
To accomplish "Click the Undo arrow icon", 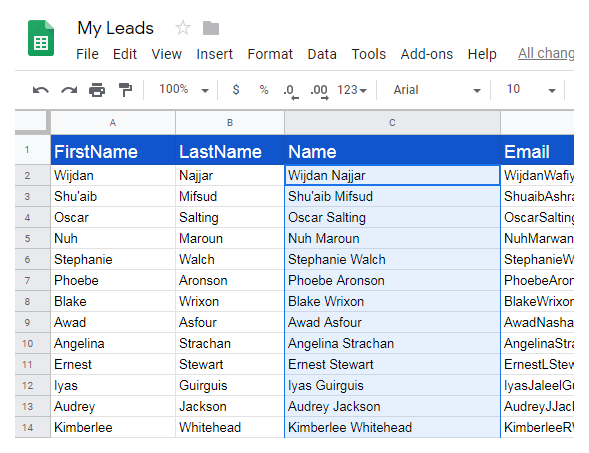I will [x=41, y=90].
